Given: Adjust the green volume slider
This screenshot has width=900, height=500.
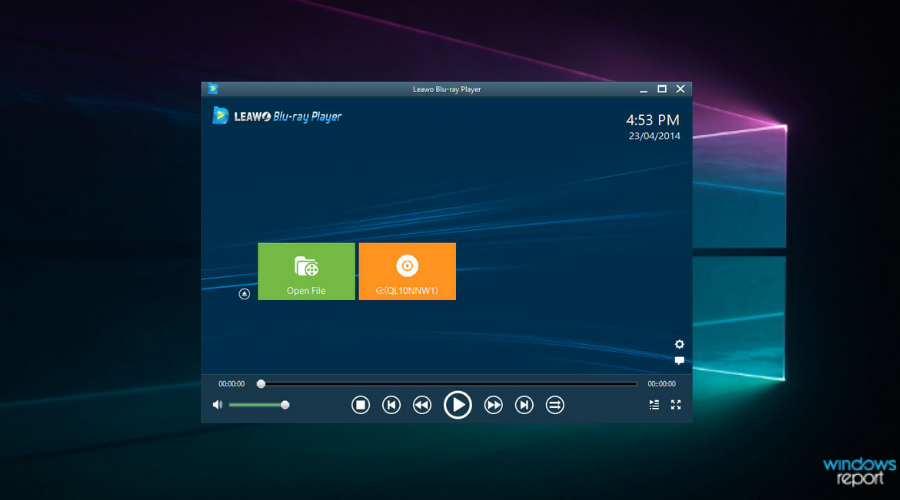Looking at the screenshot, I should 259,405.
